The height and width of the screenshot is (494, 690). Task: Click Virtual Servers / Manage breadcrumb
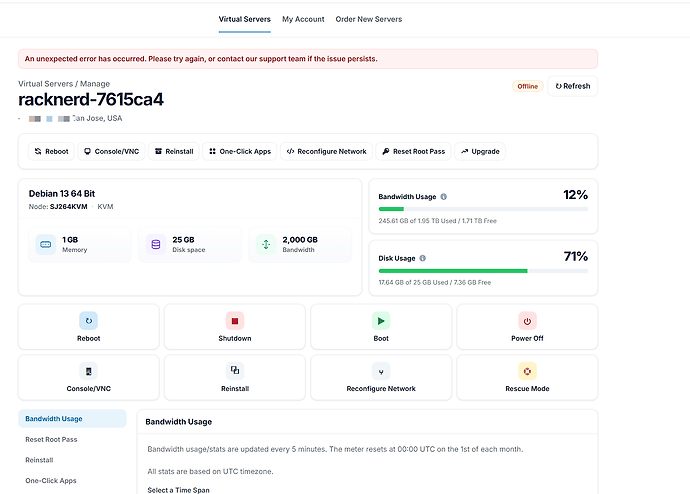pyautogui.click(x=64, y=84)
